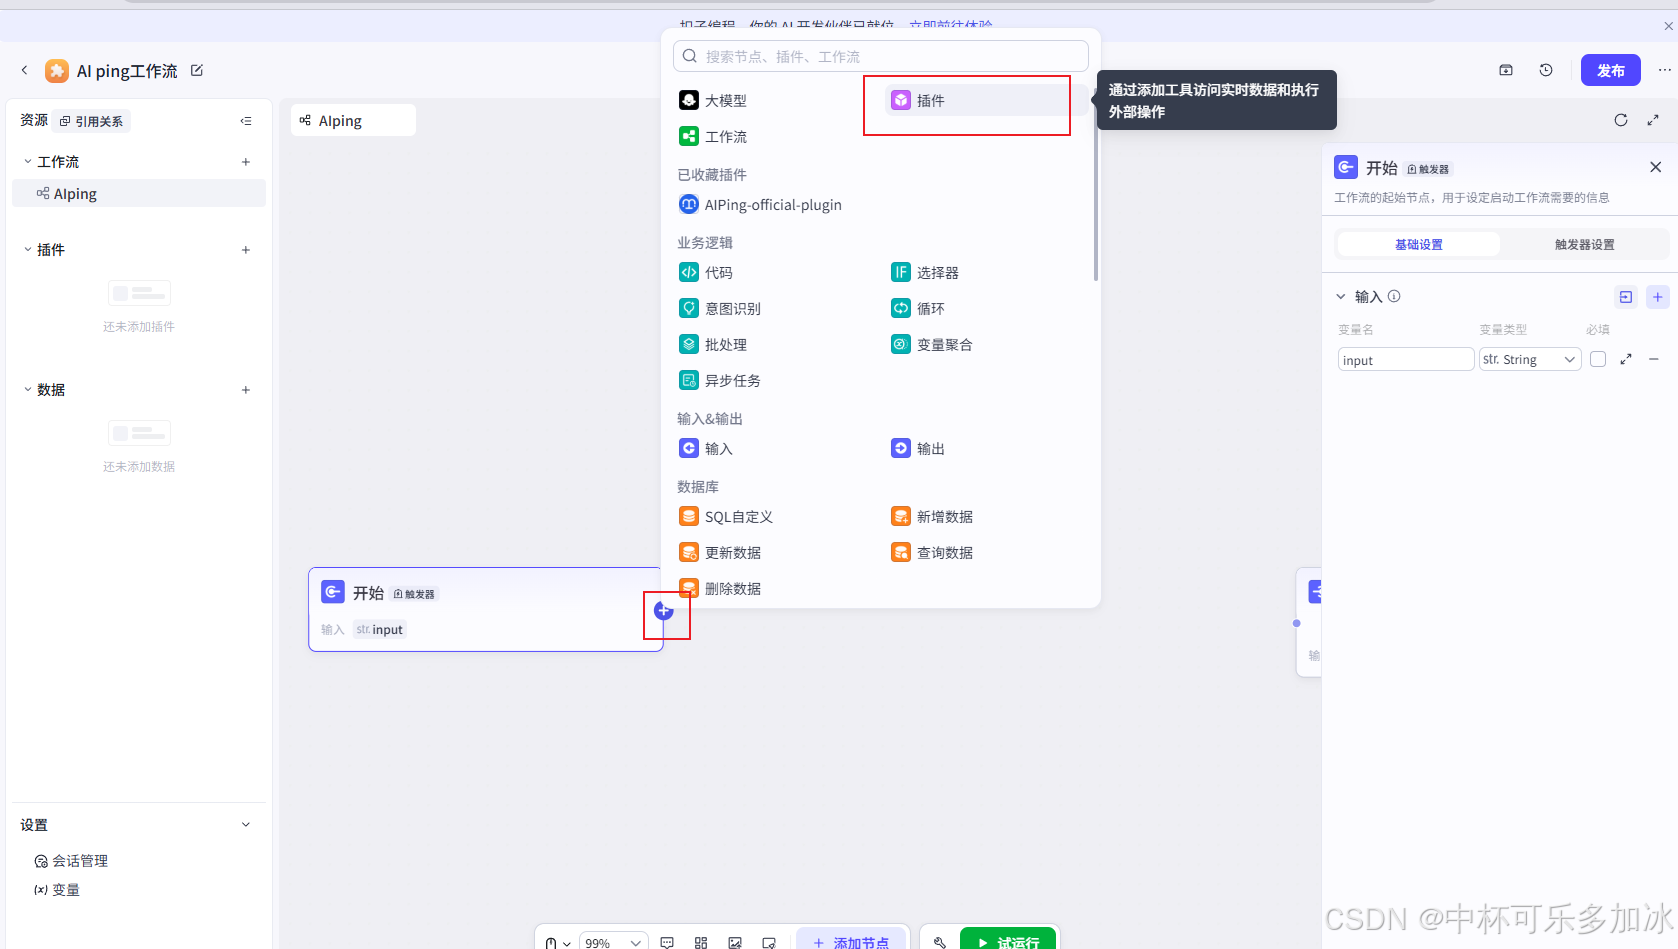This screenshot has width=1678, height=949.
Task: Click the auto-layout grid icon
Action: coord(701,942)
